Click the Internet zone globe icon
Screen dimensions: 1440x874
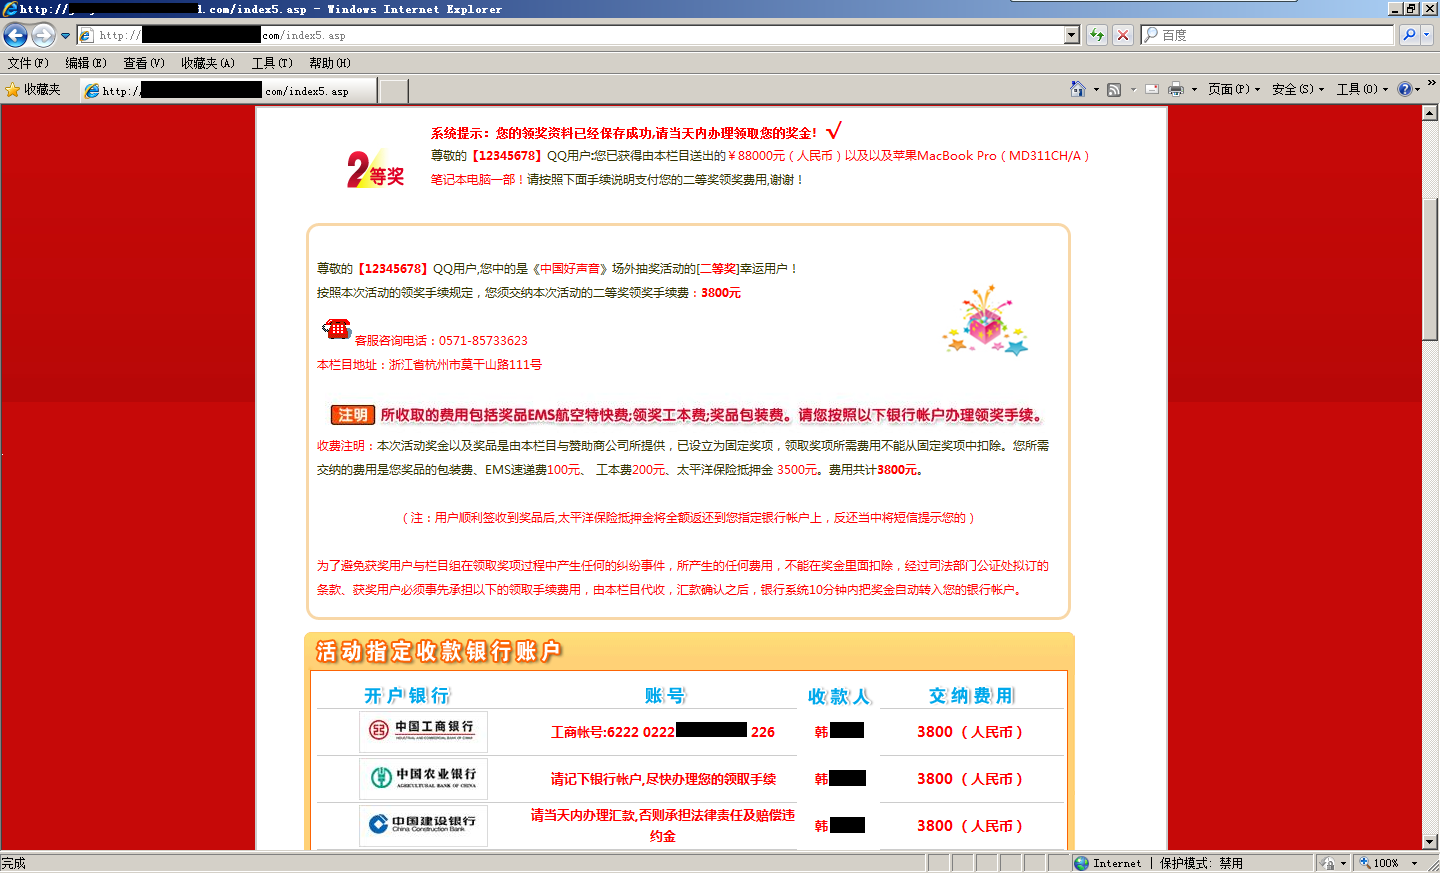(1081, 863)
